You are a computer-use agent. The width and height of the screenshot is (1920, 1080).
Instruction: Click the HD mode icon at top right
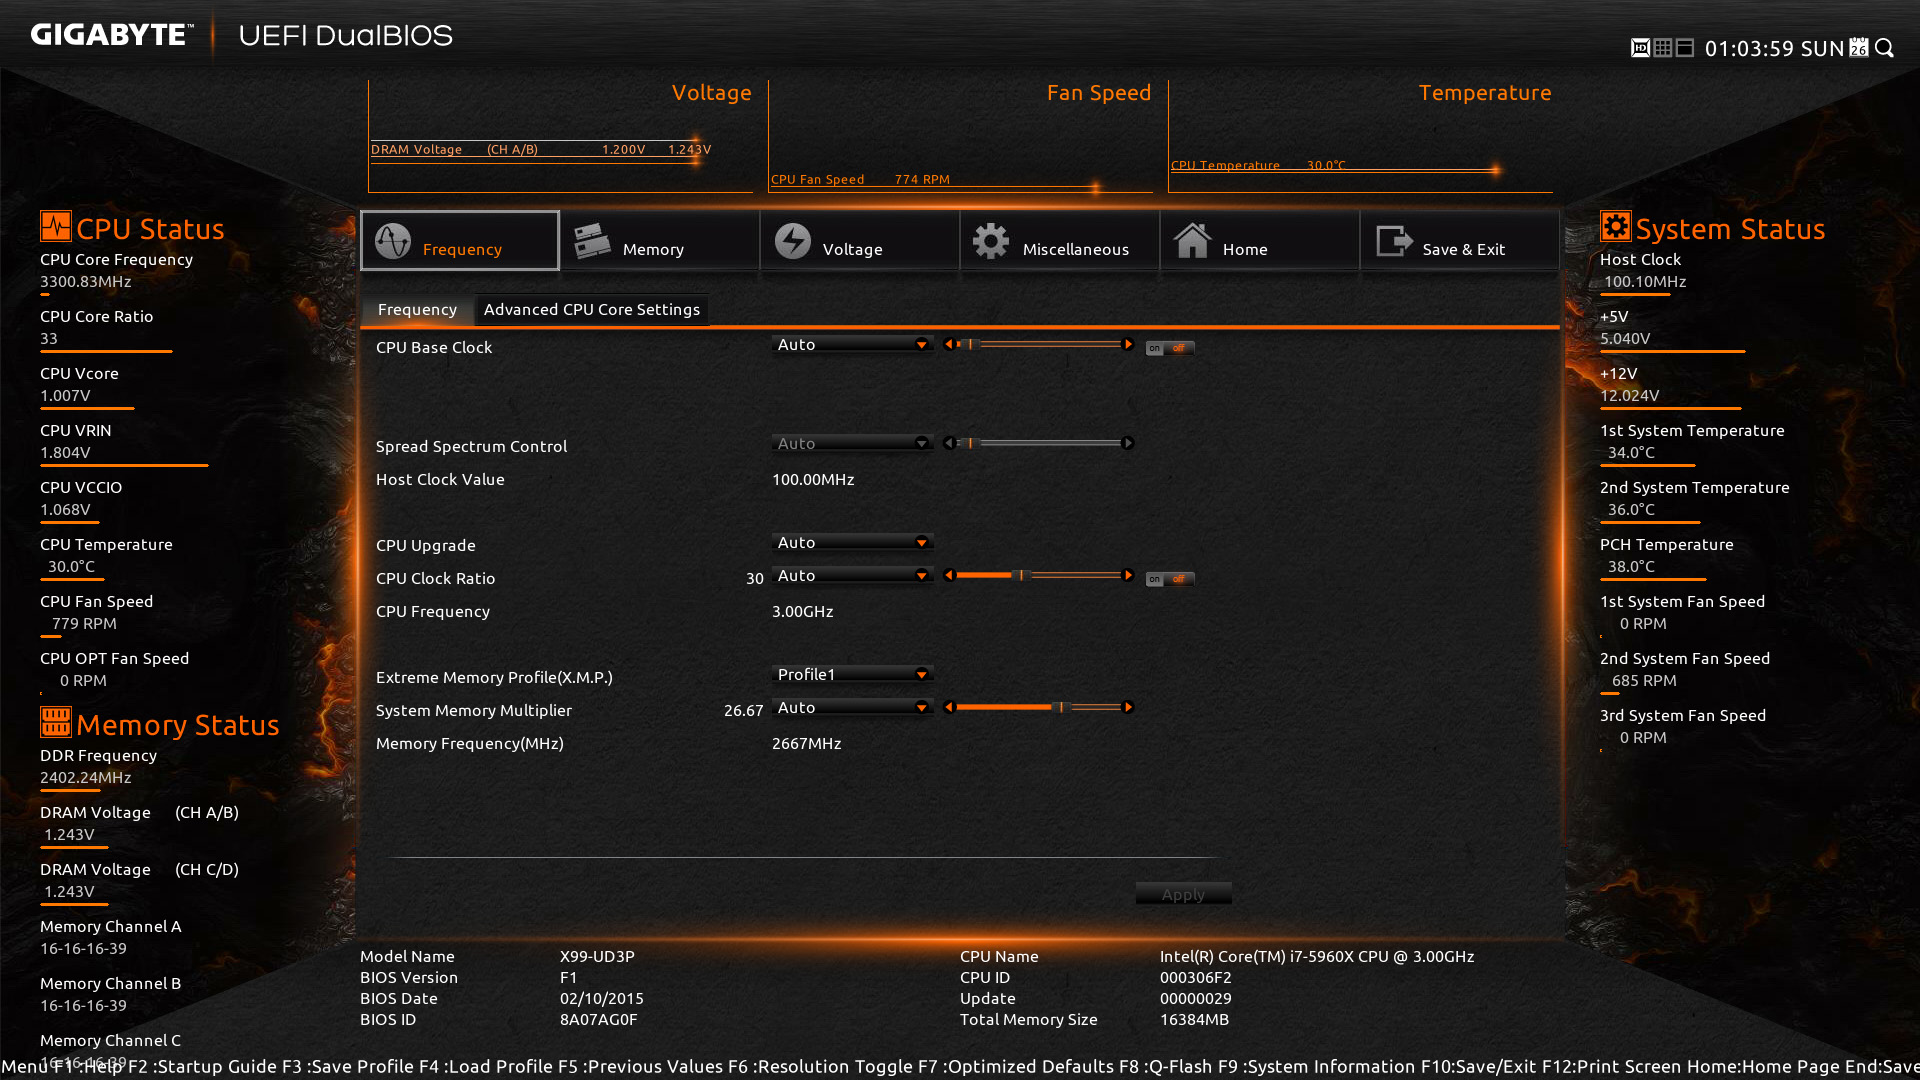[1640, 48]
